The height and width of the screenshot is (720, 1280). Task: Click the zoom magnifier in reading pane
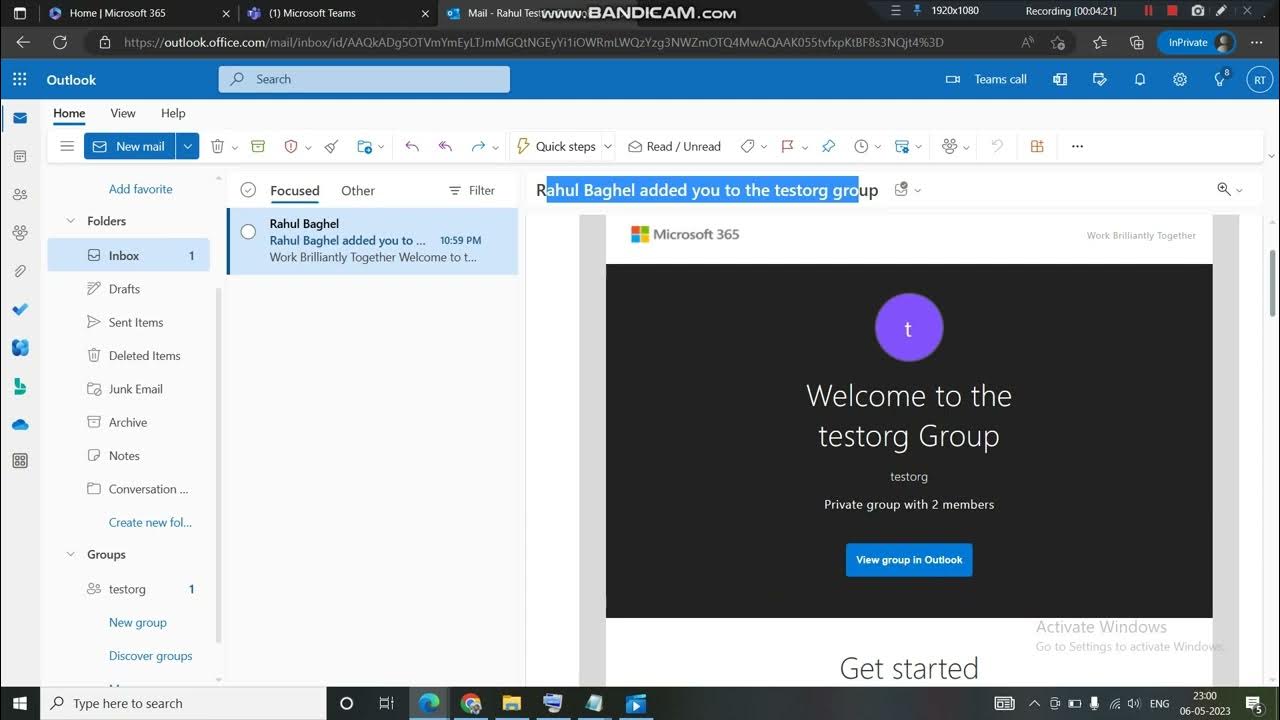[1224, 189]
